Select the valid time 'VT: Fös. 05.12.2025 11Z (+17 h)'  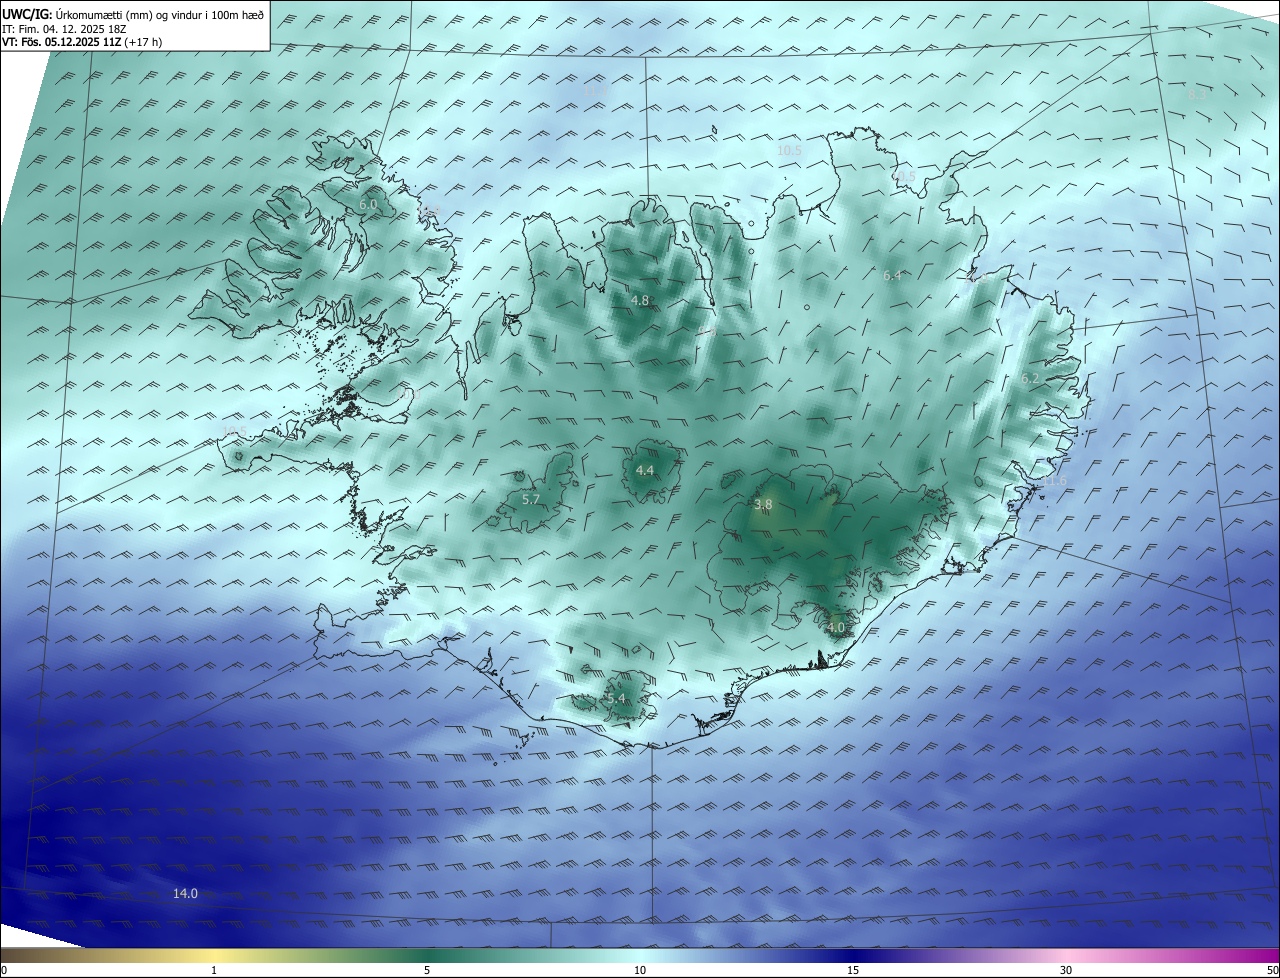(x=82, y=42)
